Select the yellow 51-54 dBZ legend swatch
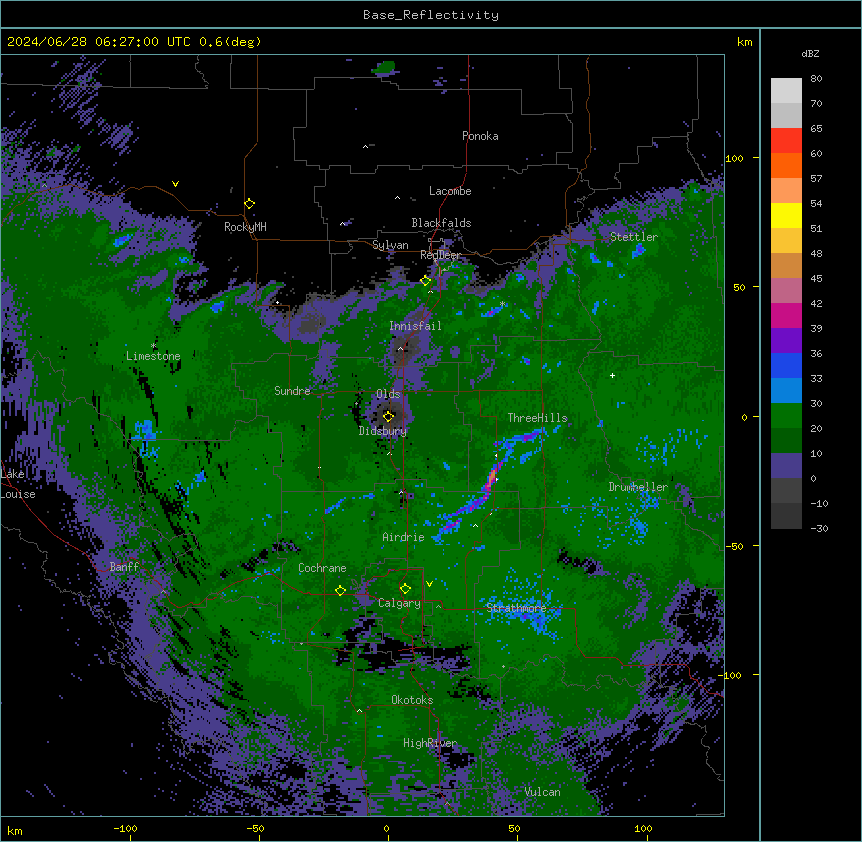 786,215
